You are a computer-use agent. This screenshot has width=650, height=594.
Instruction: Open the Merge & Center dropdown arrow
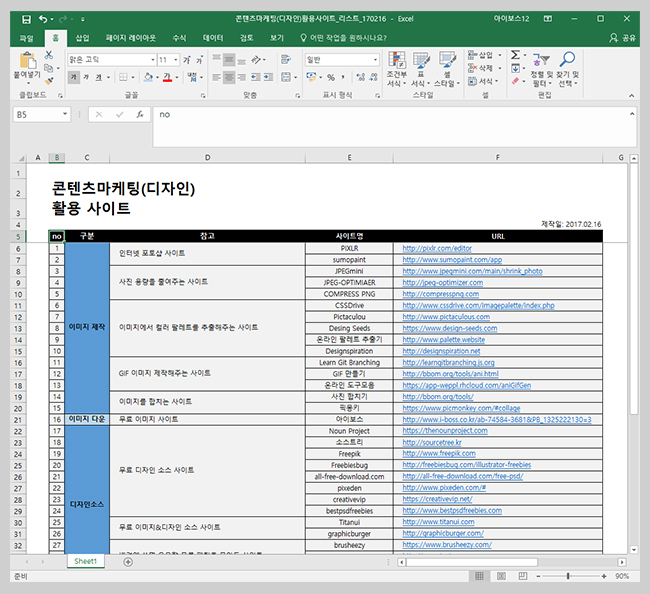pos(295,78)
